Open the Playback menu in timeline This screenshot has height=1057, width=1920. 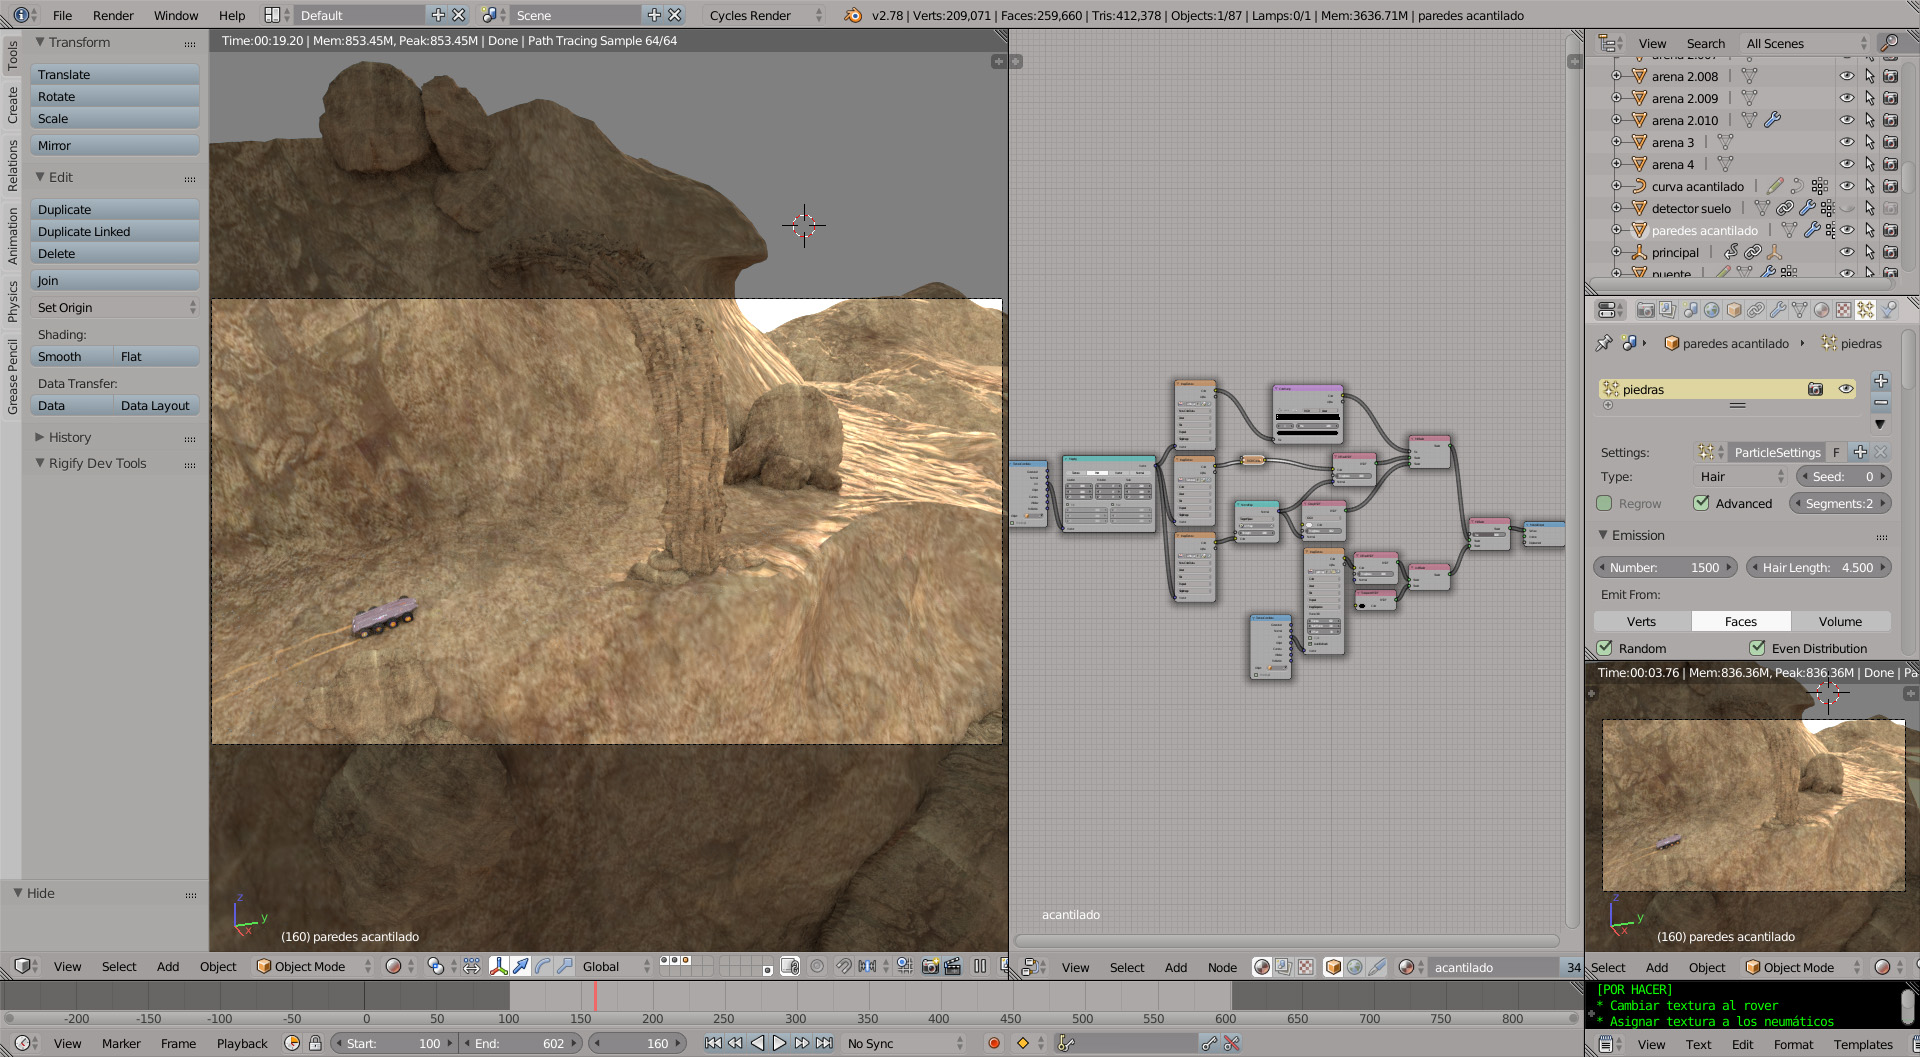coord(242,1043)
